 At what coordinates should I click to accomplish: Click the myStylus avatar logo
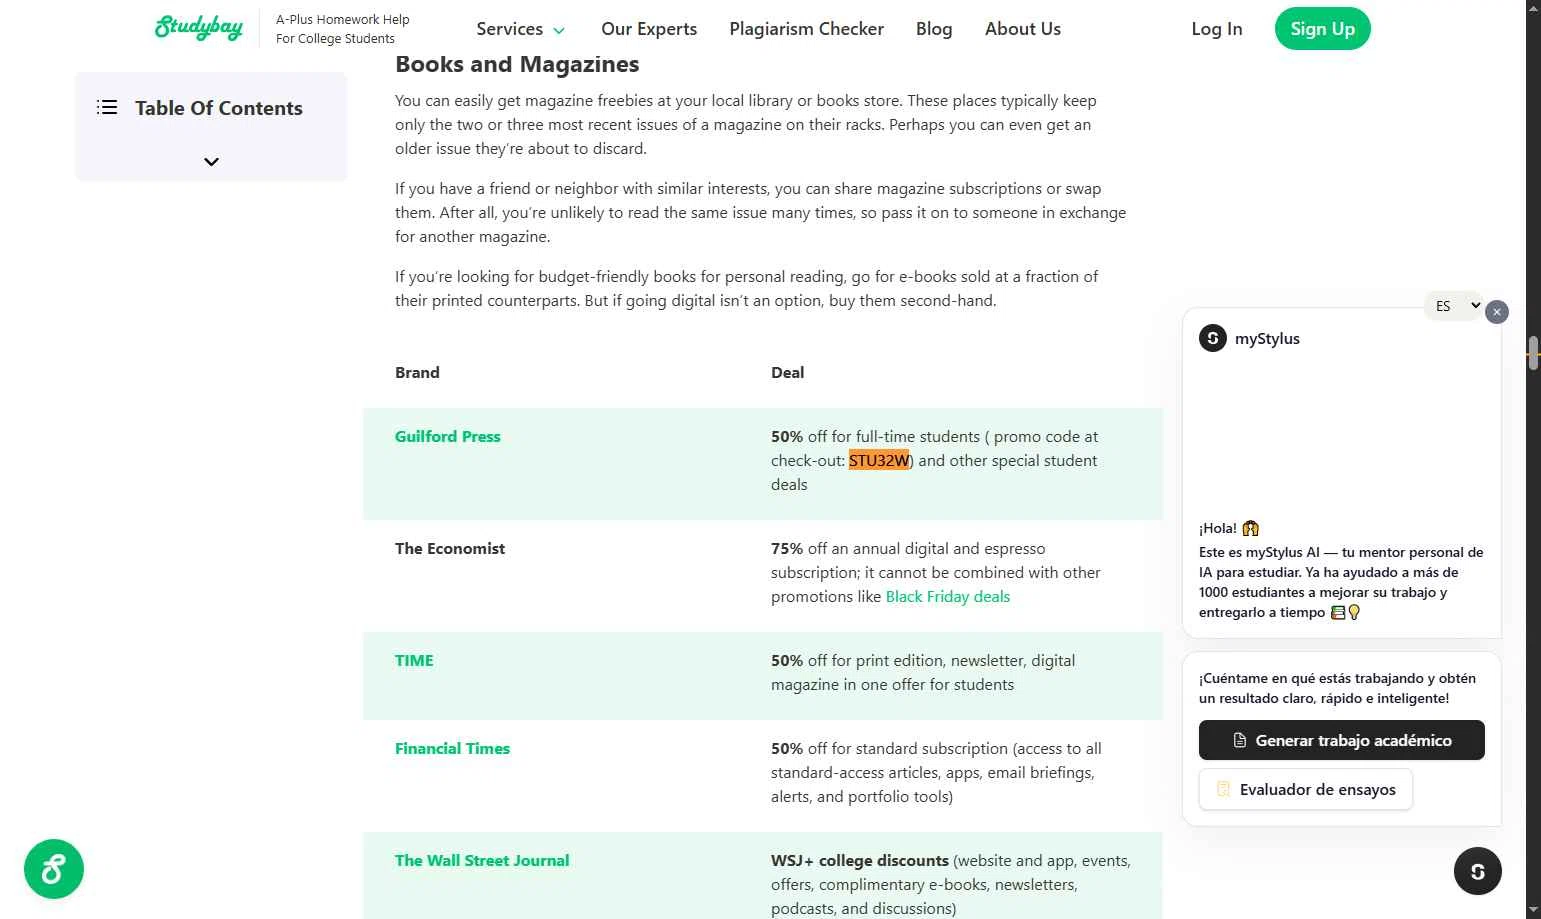(x=1213, y=338)
